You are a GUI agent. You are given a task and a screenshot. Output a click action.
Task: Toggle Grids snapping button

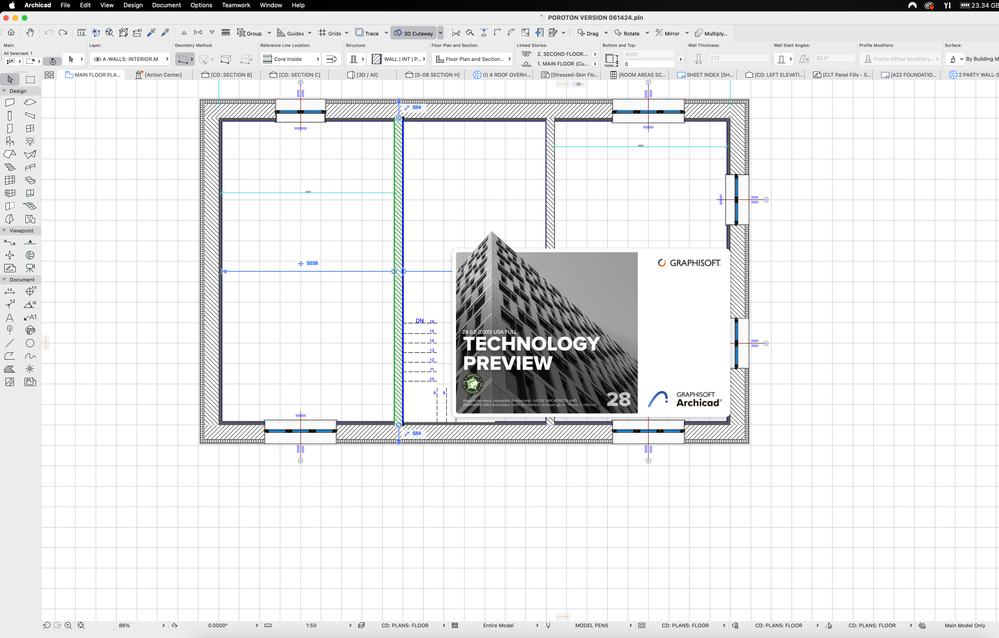pos(330,33)
